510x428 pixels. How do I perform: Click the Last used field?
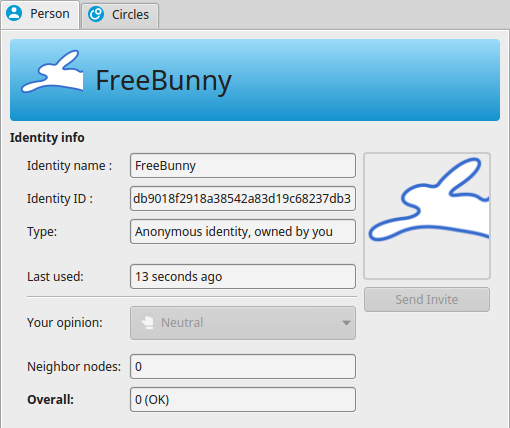click(243, 276)
